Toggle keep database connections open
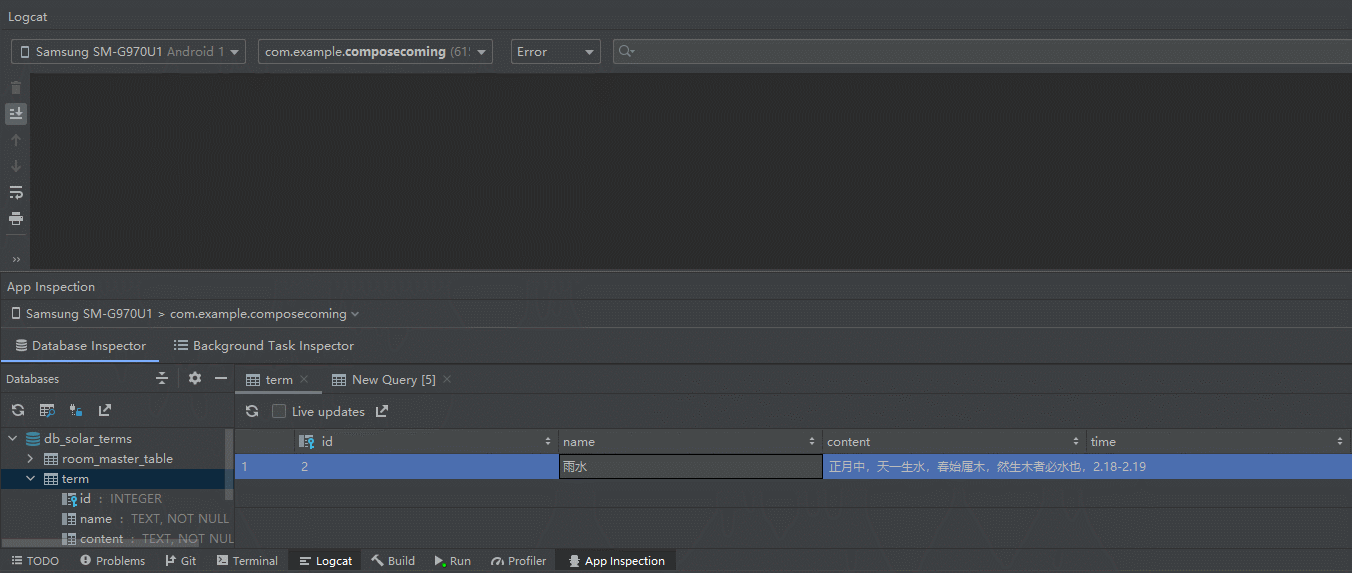 point(76,410)
